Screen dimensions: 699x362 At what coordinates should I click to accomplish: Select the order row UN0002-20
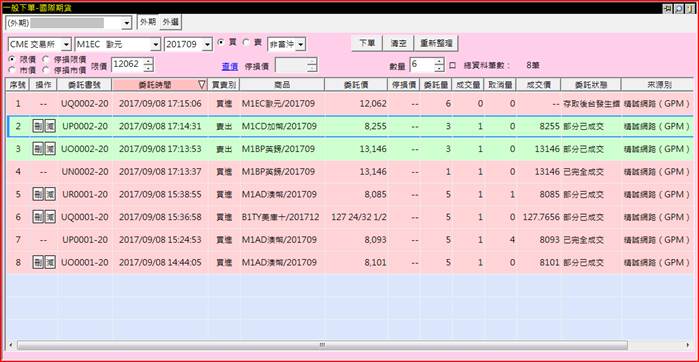[349, 172]
